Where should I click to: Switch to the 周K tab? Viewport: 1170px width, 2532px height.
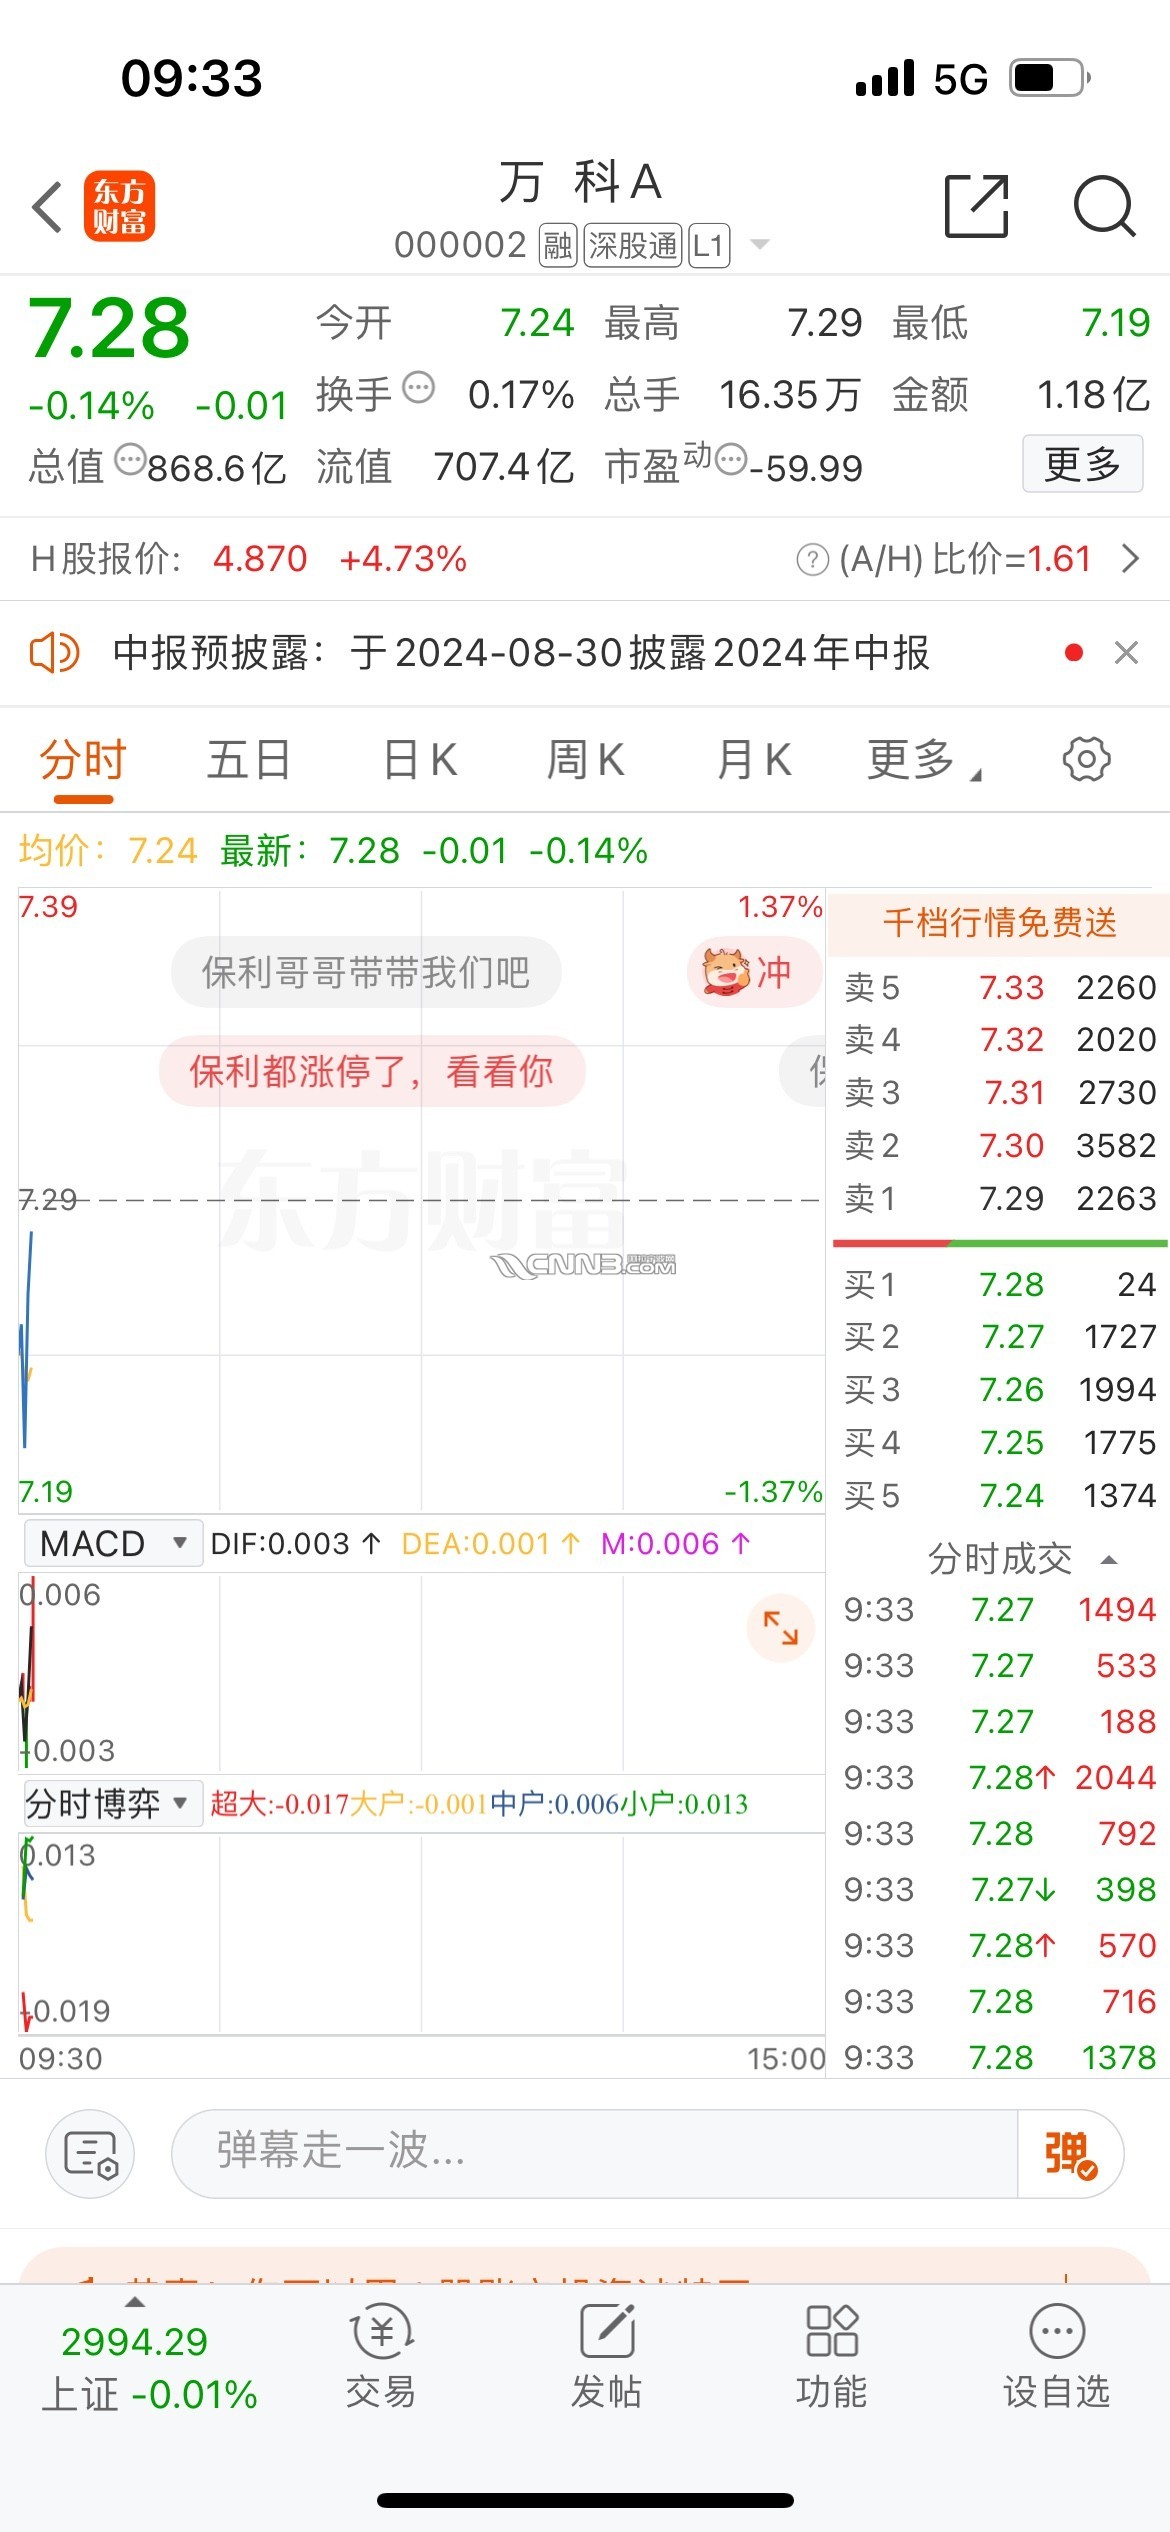click(586, 760)
